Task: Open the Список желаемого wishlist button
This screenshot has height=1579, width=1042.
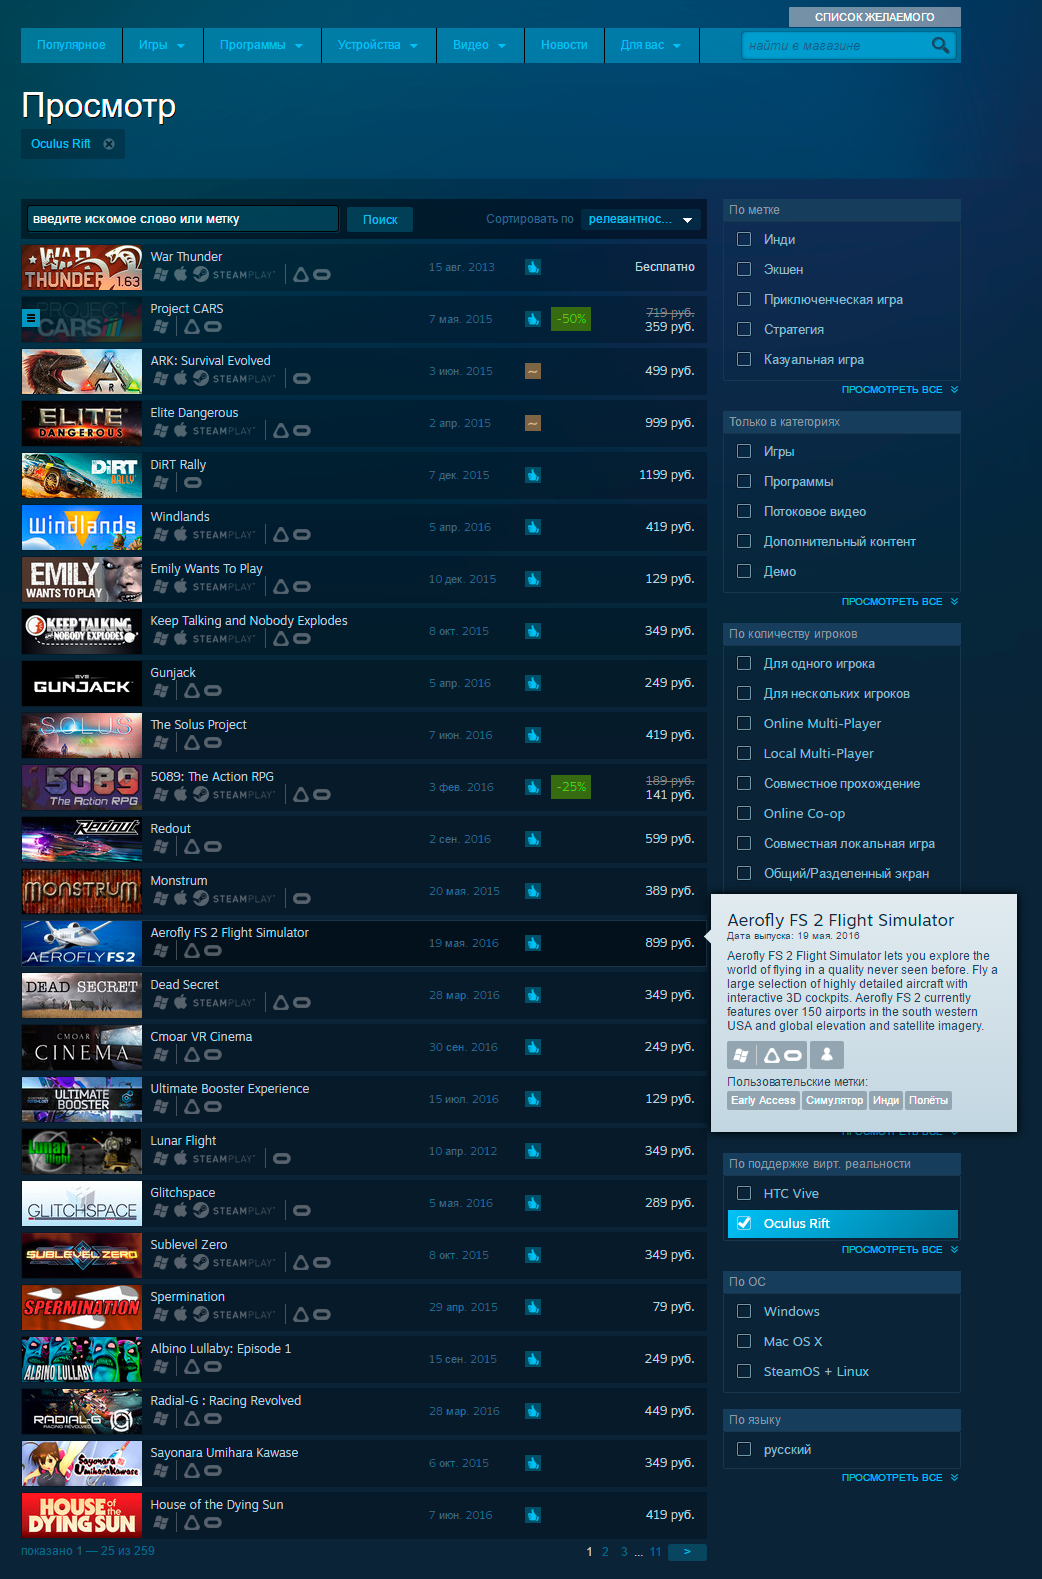Action: [874, 17]
